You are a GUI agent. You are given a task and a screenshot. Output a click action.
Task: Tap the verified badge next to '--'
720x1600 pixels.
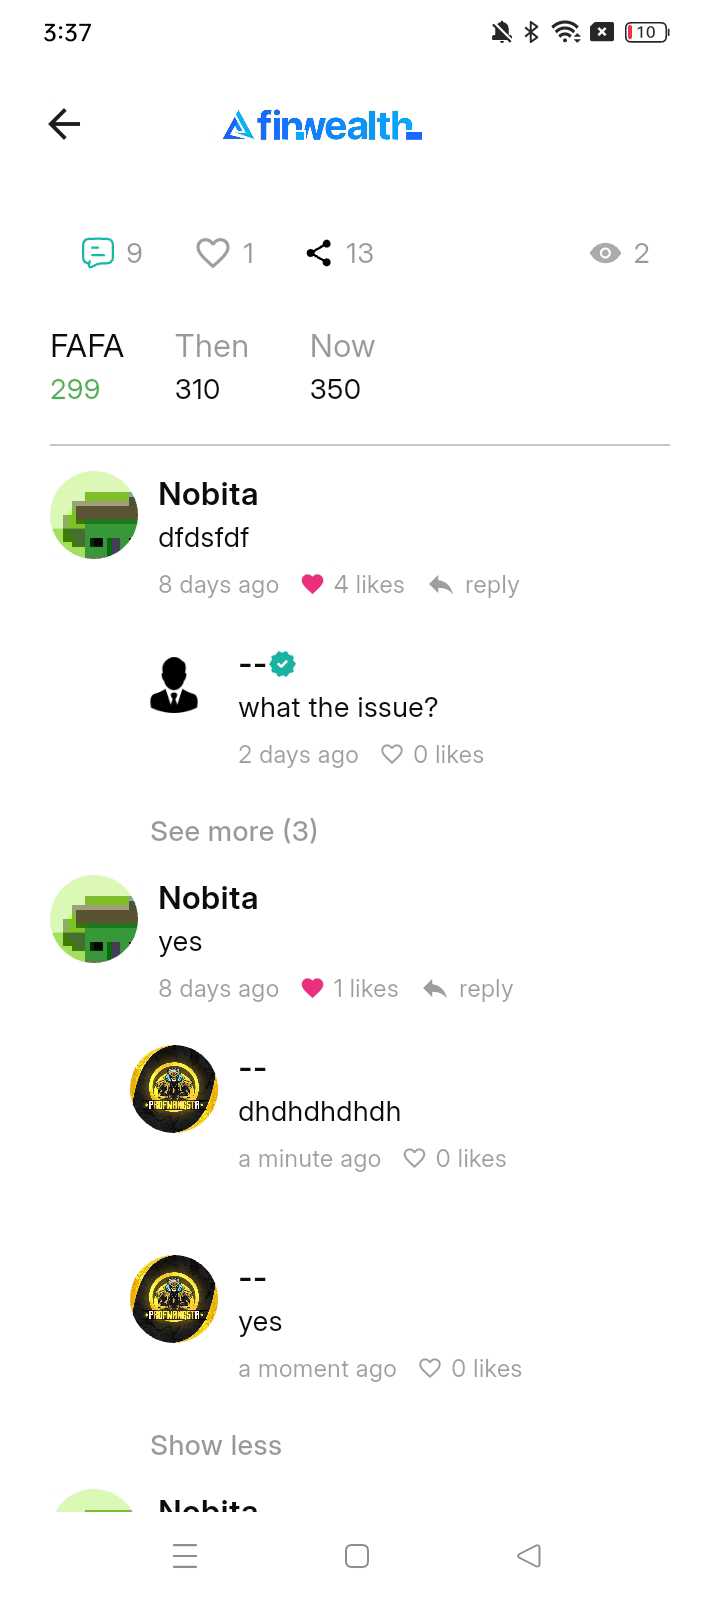283,664
